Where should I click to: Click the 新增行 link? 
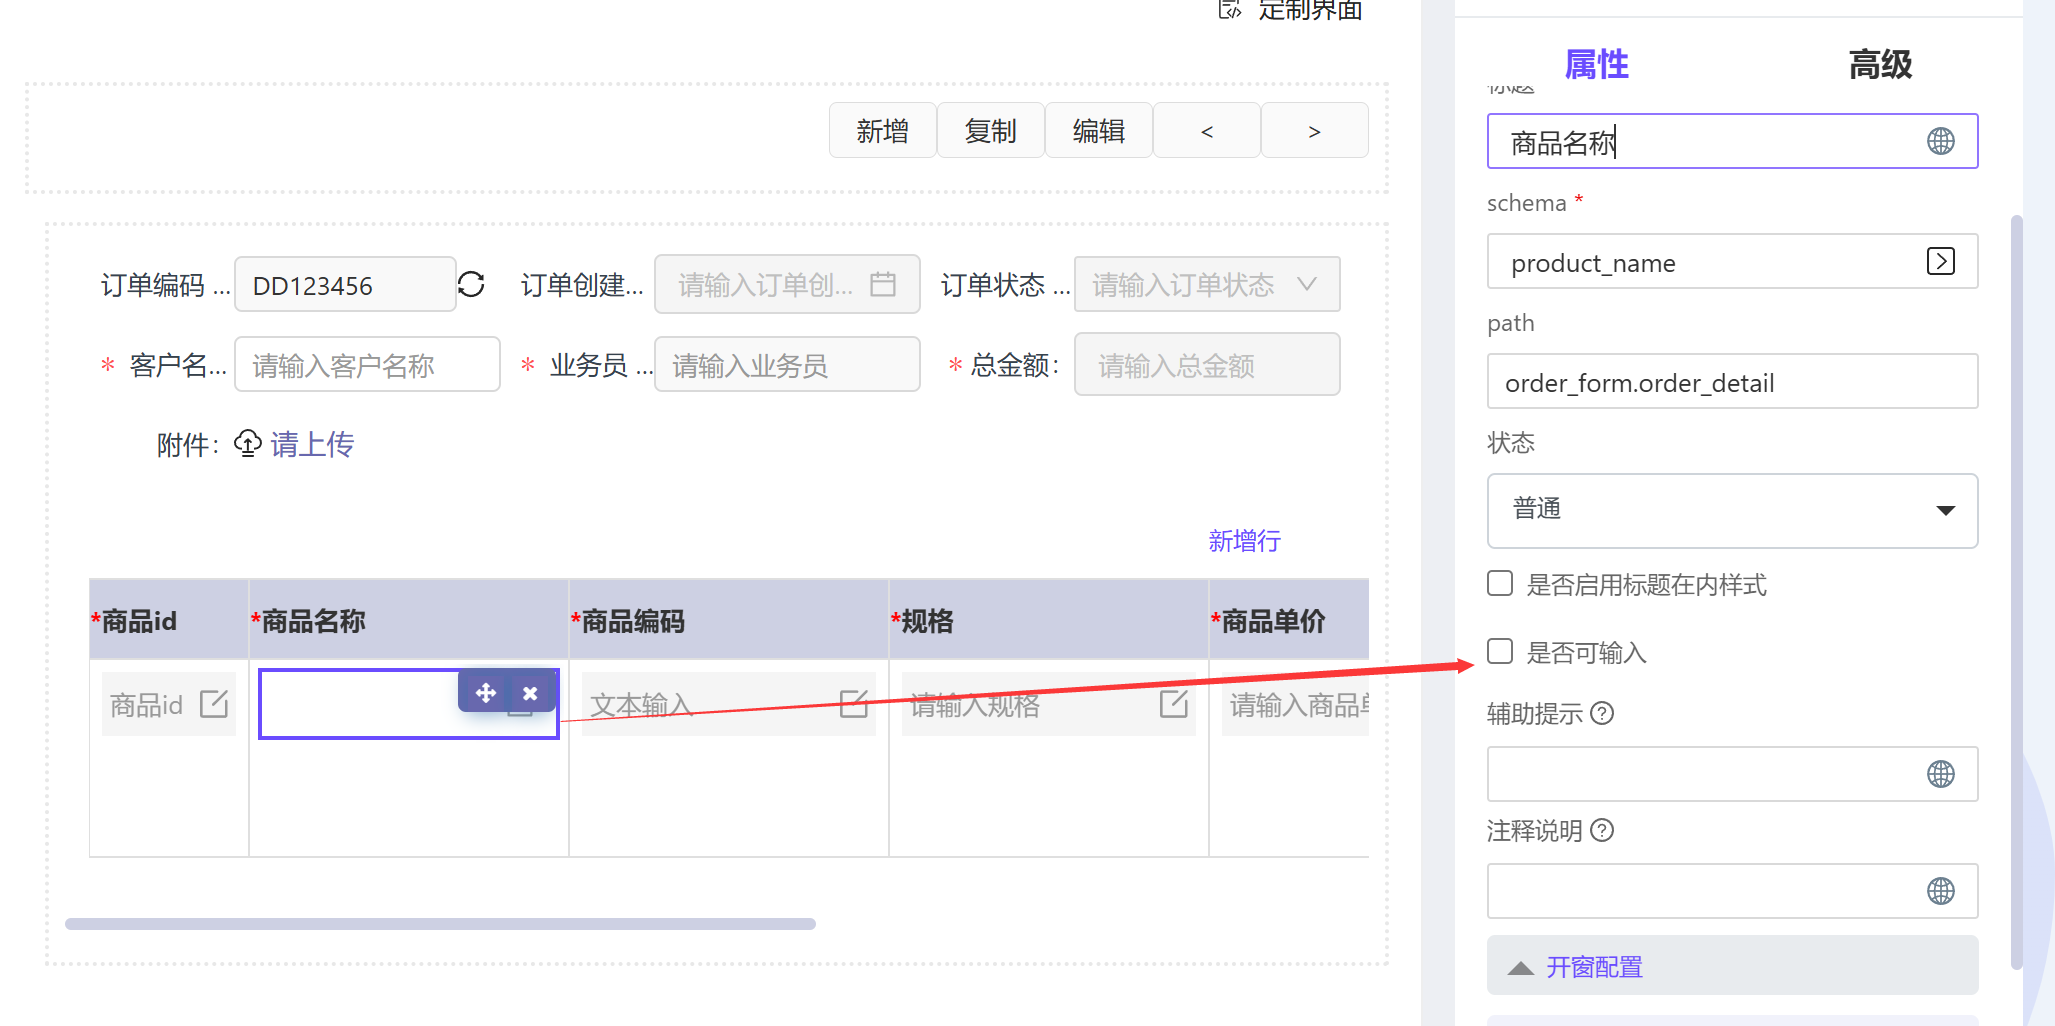1244,541
